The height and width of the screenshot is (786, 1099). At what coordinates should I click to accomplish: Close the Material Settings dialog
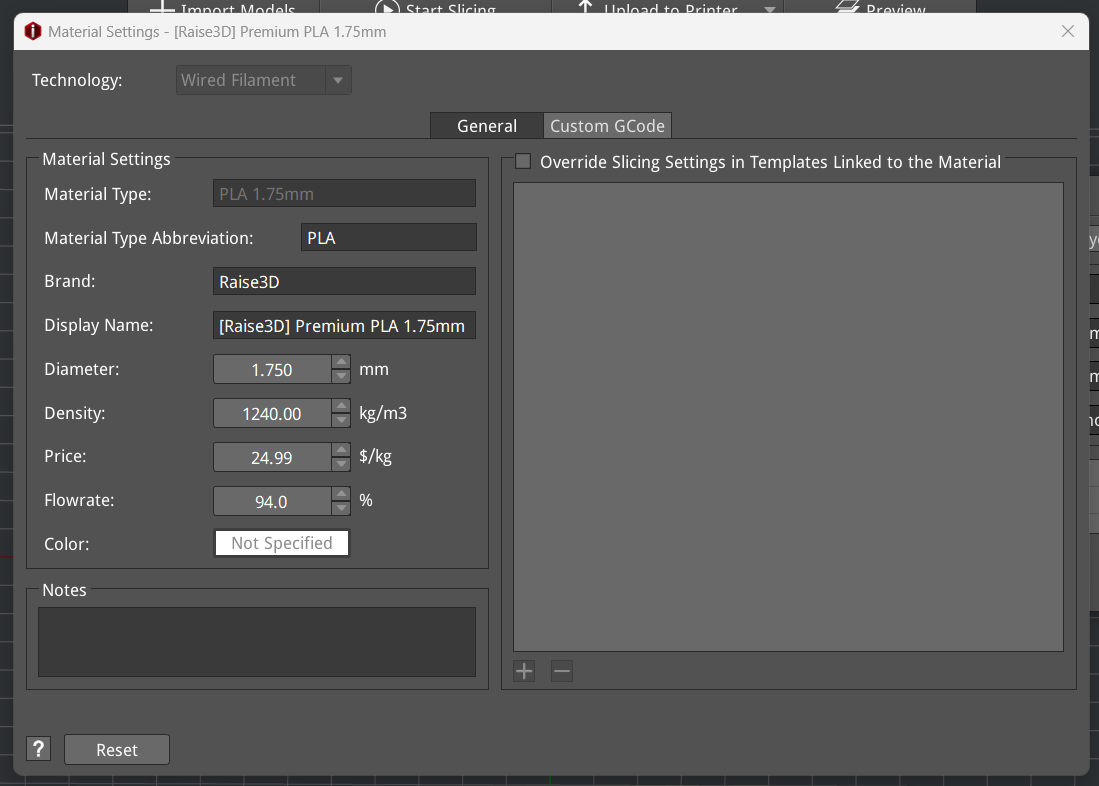[x=1067, y=32]
